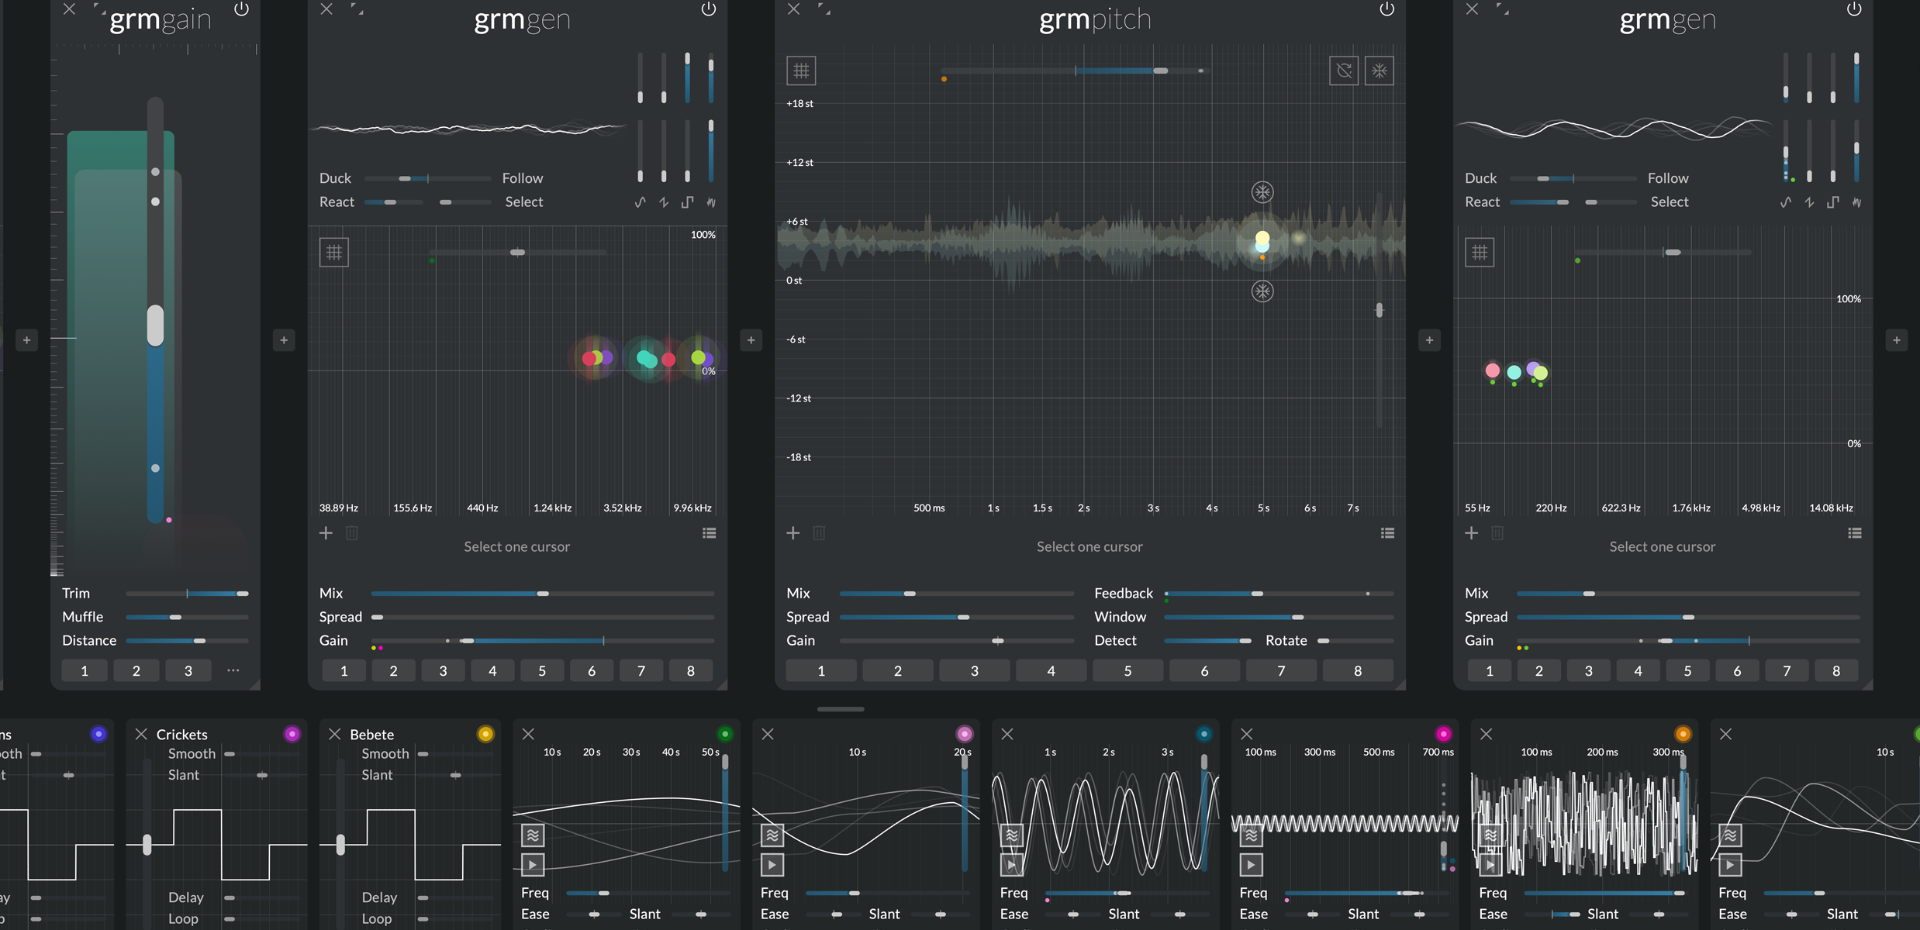Image resolution: width=1920 pixels, height=930 pixels.
Task: Click the magenta color dot on Crickets
Action: point(292,734)
